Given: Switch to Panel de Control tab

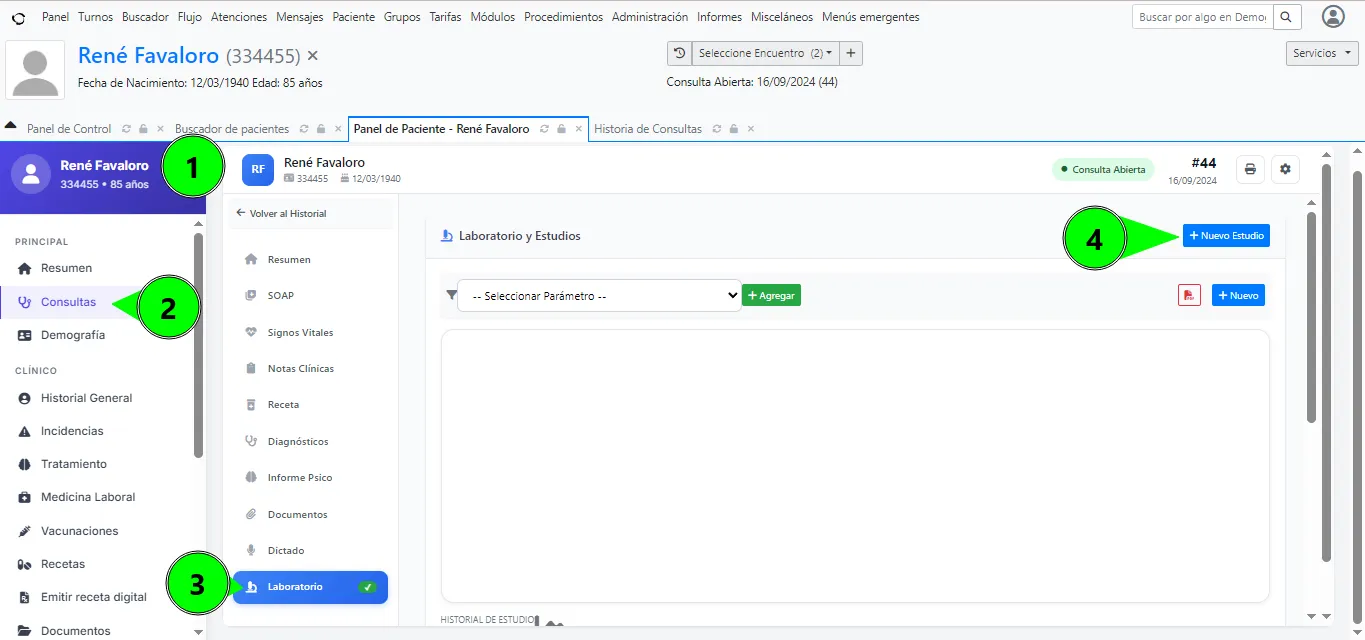Looking at the screenshot, I should (x=69, y=129).
